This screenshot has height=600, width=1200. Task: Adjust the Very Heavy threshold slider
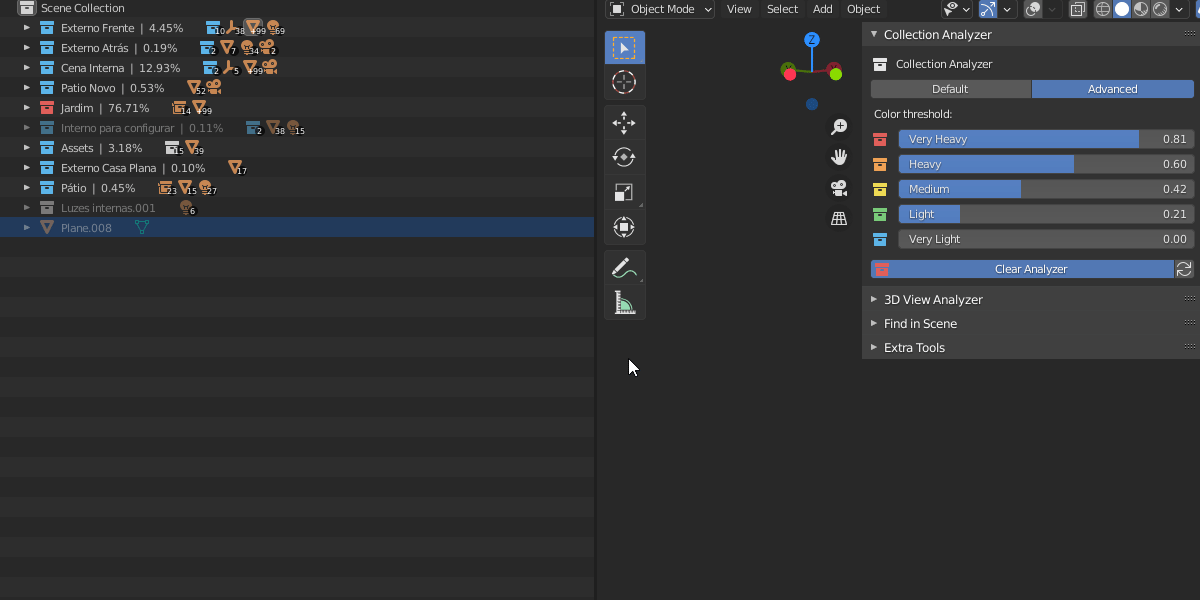tap(1046, 139)
